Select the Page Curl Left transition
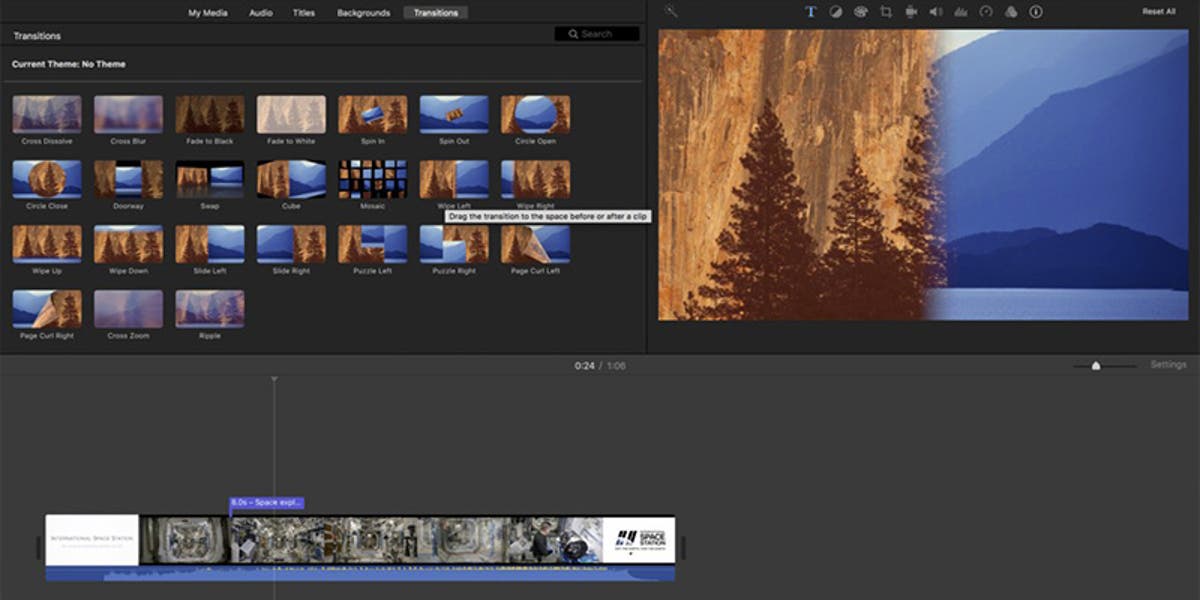This screenshot has width=1200, height=600. pos(536,250)
